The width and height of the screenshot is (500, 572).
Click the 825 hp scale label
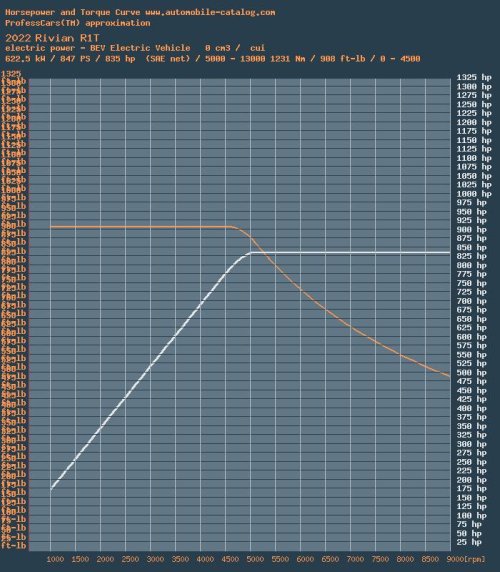click(x=472, y=256)
